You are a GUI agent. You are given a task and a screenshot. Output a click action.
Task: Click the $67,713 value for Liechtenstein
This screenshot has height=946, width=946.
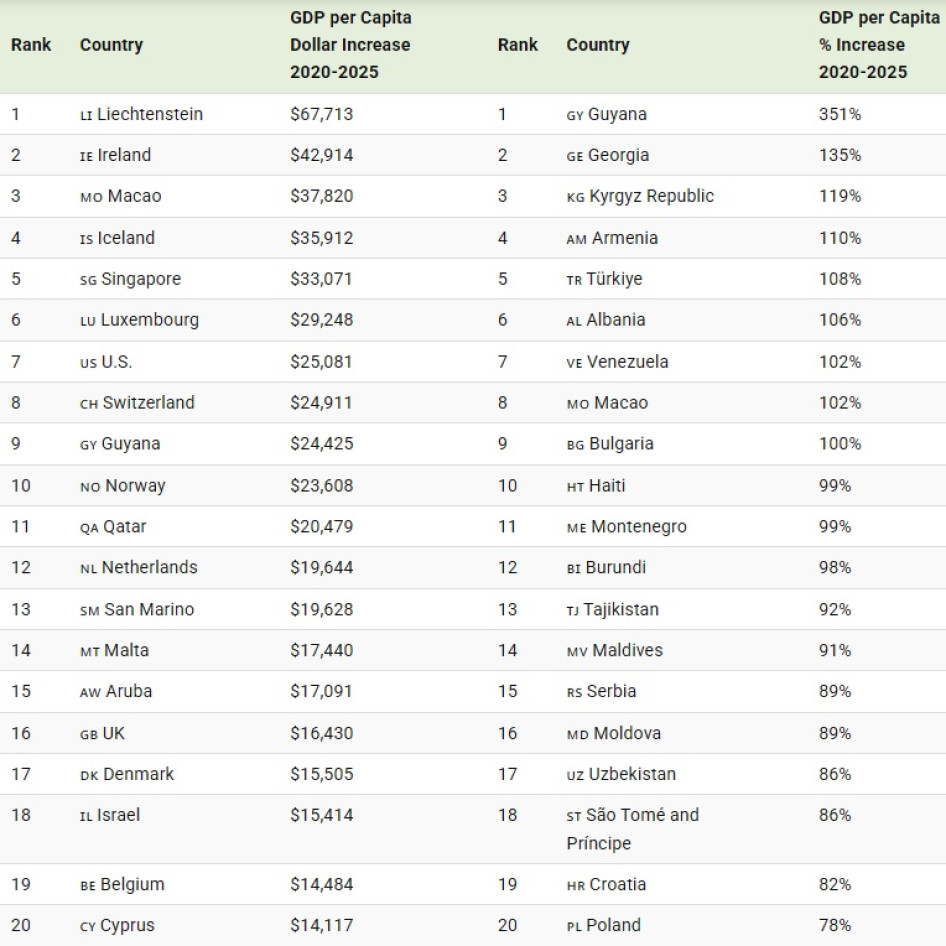point(321,114)
